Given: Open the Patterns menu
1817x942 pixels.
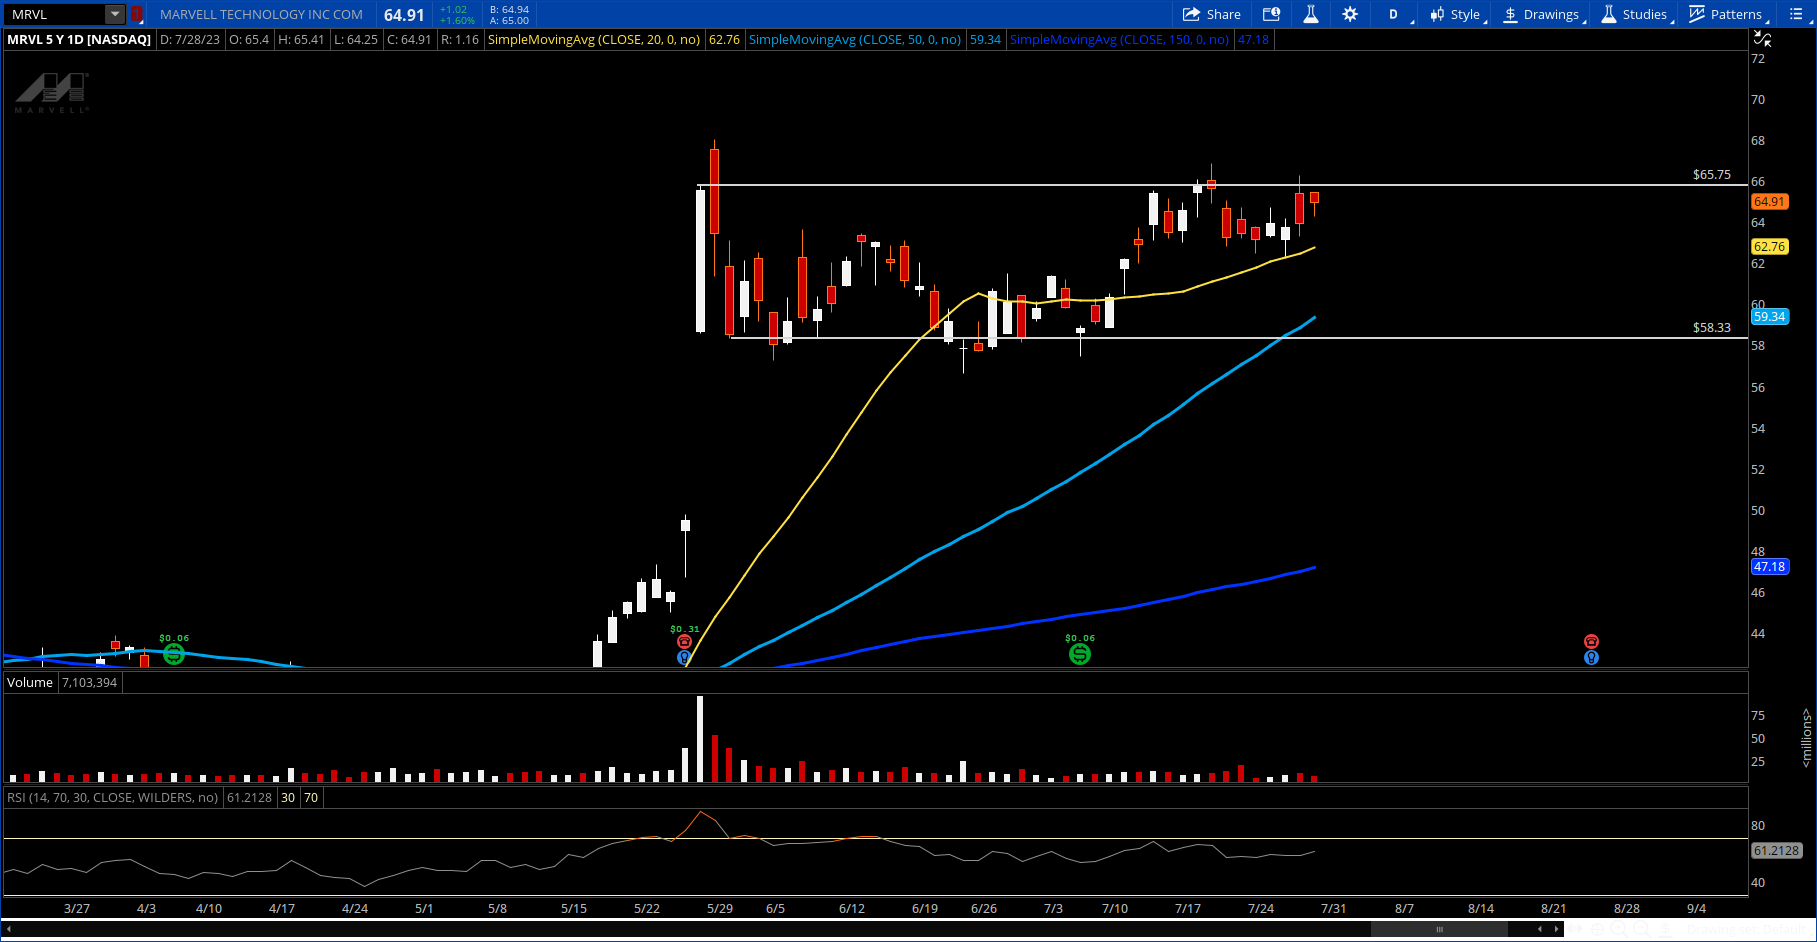Looking at the screenshot, I should (1728, 14).
